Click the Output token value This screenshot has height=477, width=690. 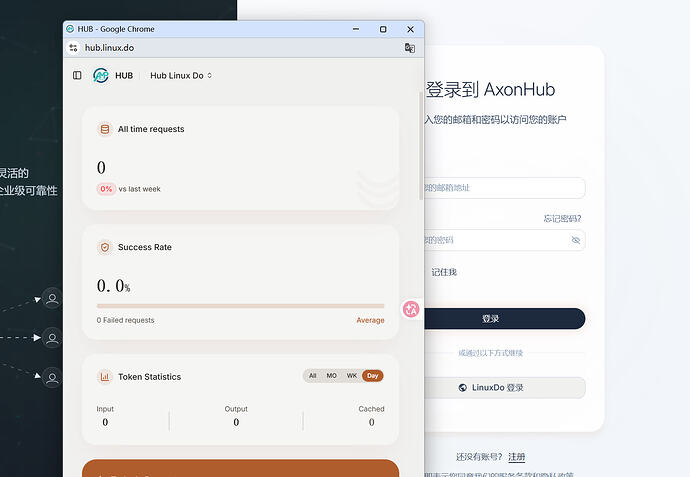236,422
